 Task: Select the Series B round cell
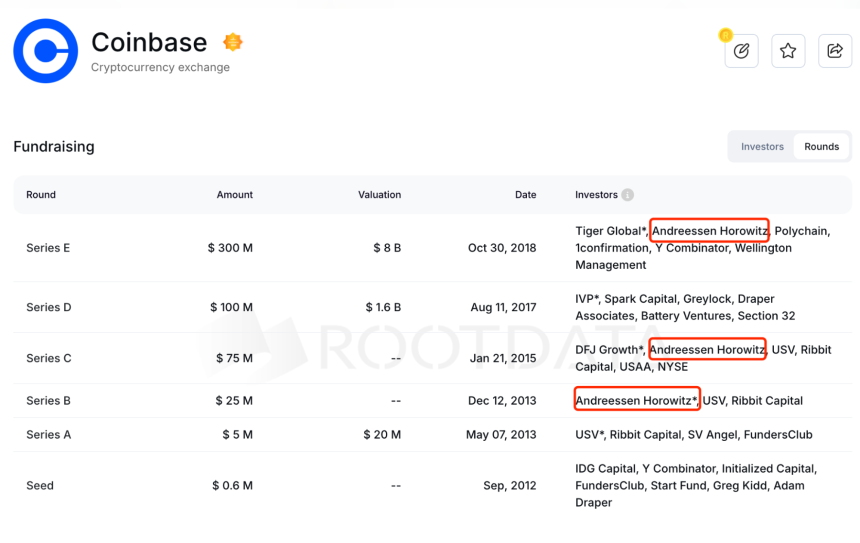pyautogui.click(x=48, y=400)
